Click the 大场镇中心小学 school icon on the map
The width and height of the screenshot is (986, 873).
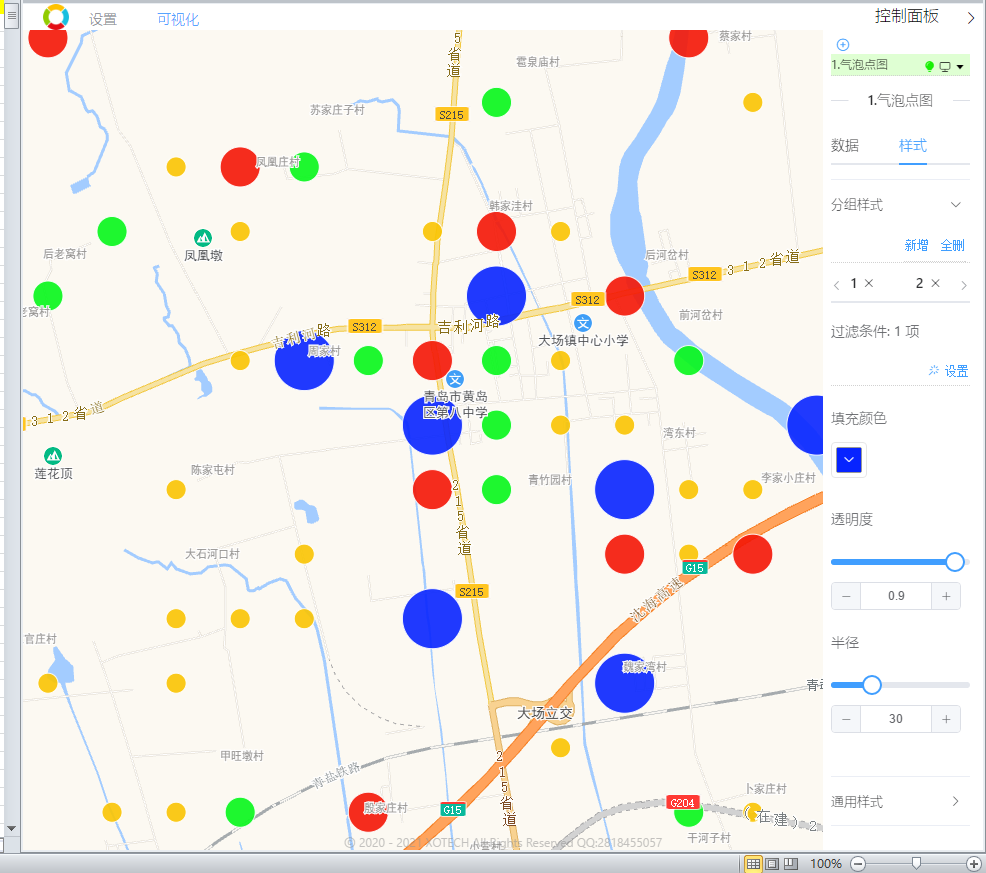pyautogui.click(x=583, y=323)
